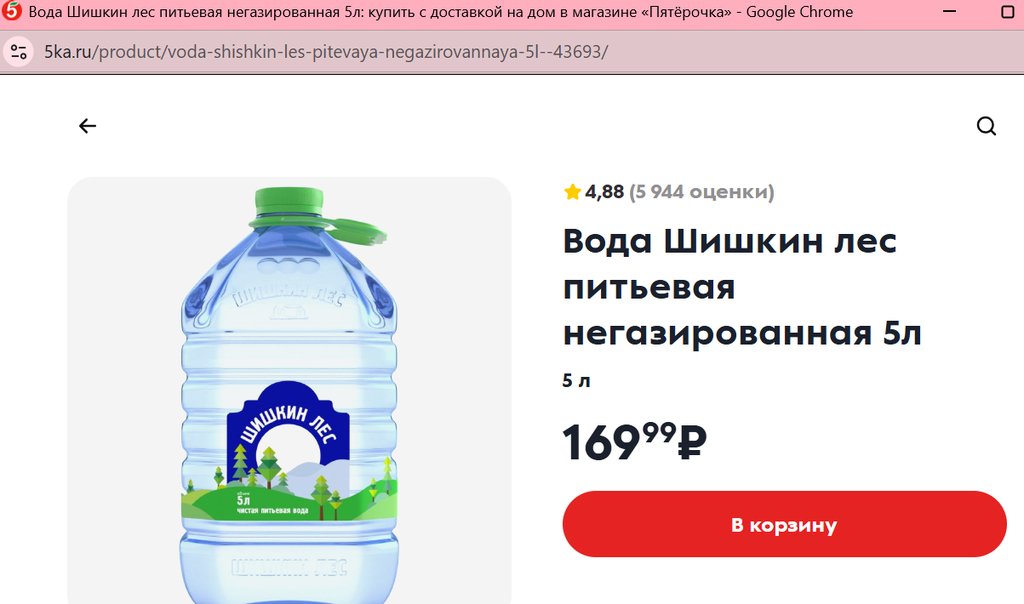
Task: Click the yellow rating star icon
Action: click(573, 191)
